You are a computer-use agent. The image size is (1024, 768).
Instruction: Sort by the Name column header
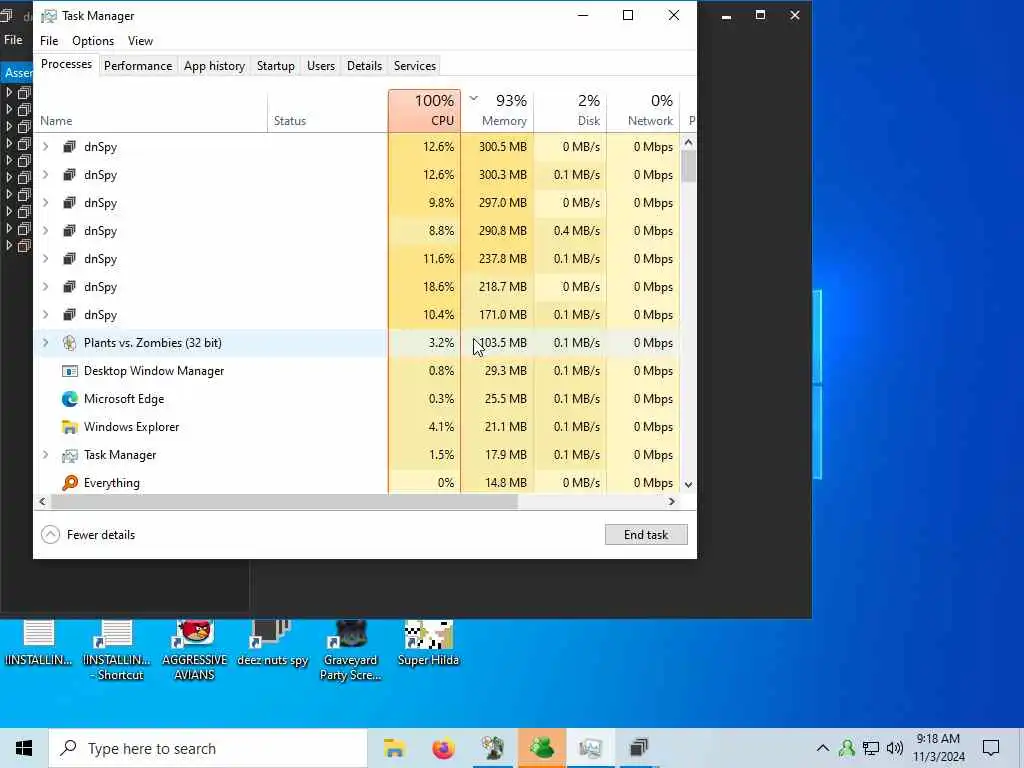[x=150, y=111]
